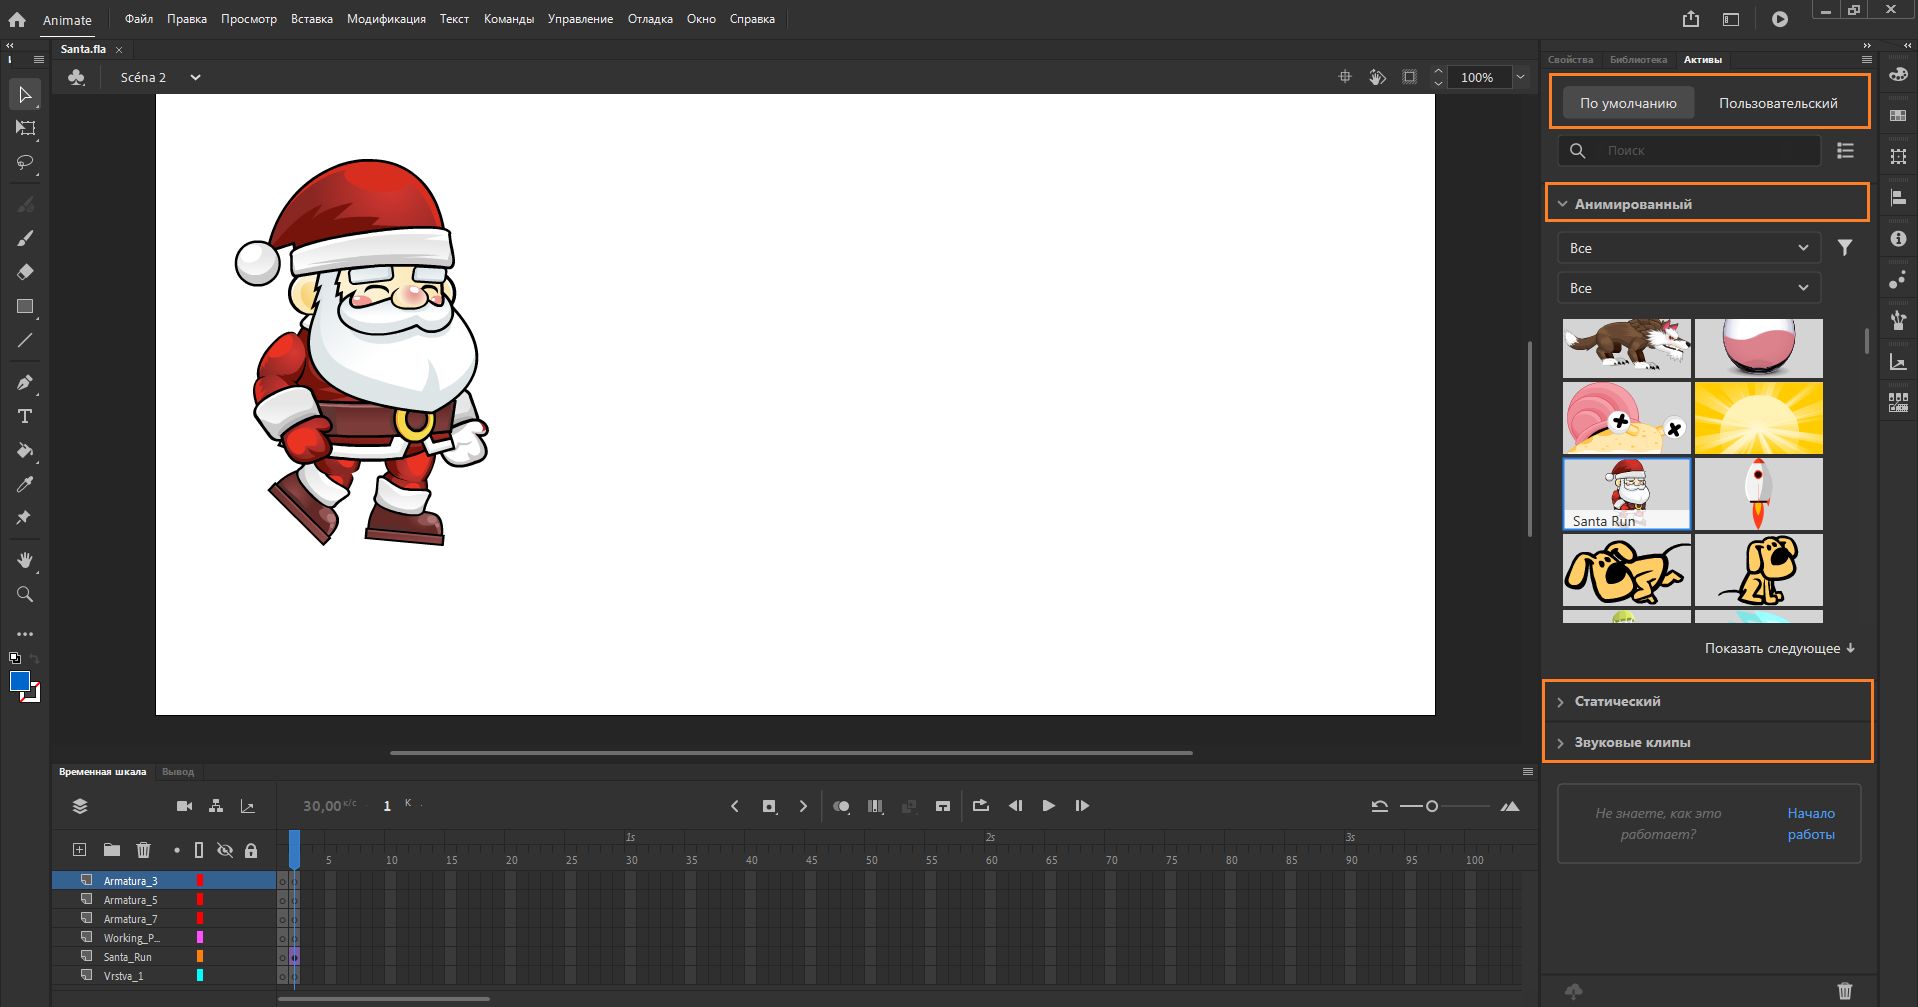Click the Home icon
The height and width of the screenshot is (1007, 1918).
[x=17, y=19]
